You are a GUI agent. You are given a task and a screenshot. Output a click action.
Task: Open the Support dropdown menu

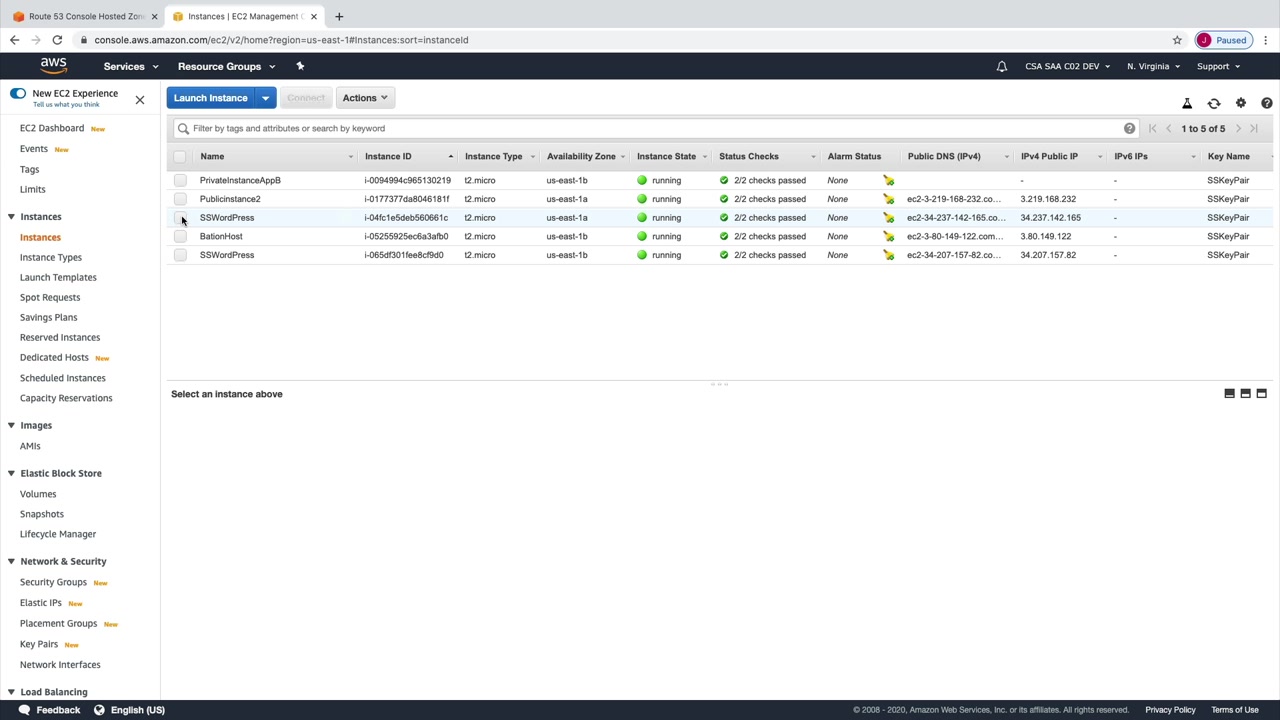coord(1218,67)
